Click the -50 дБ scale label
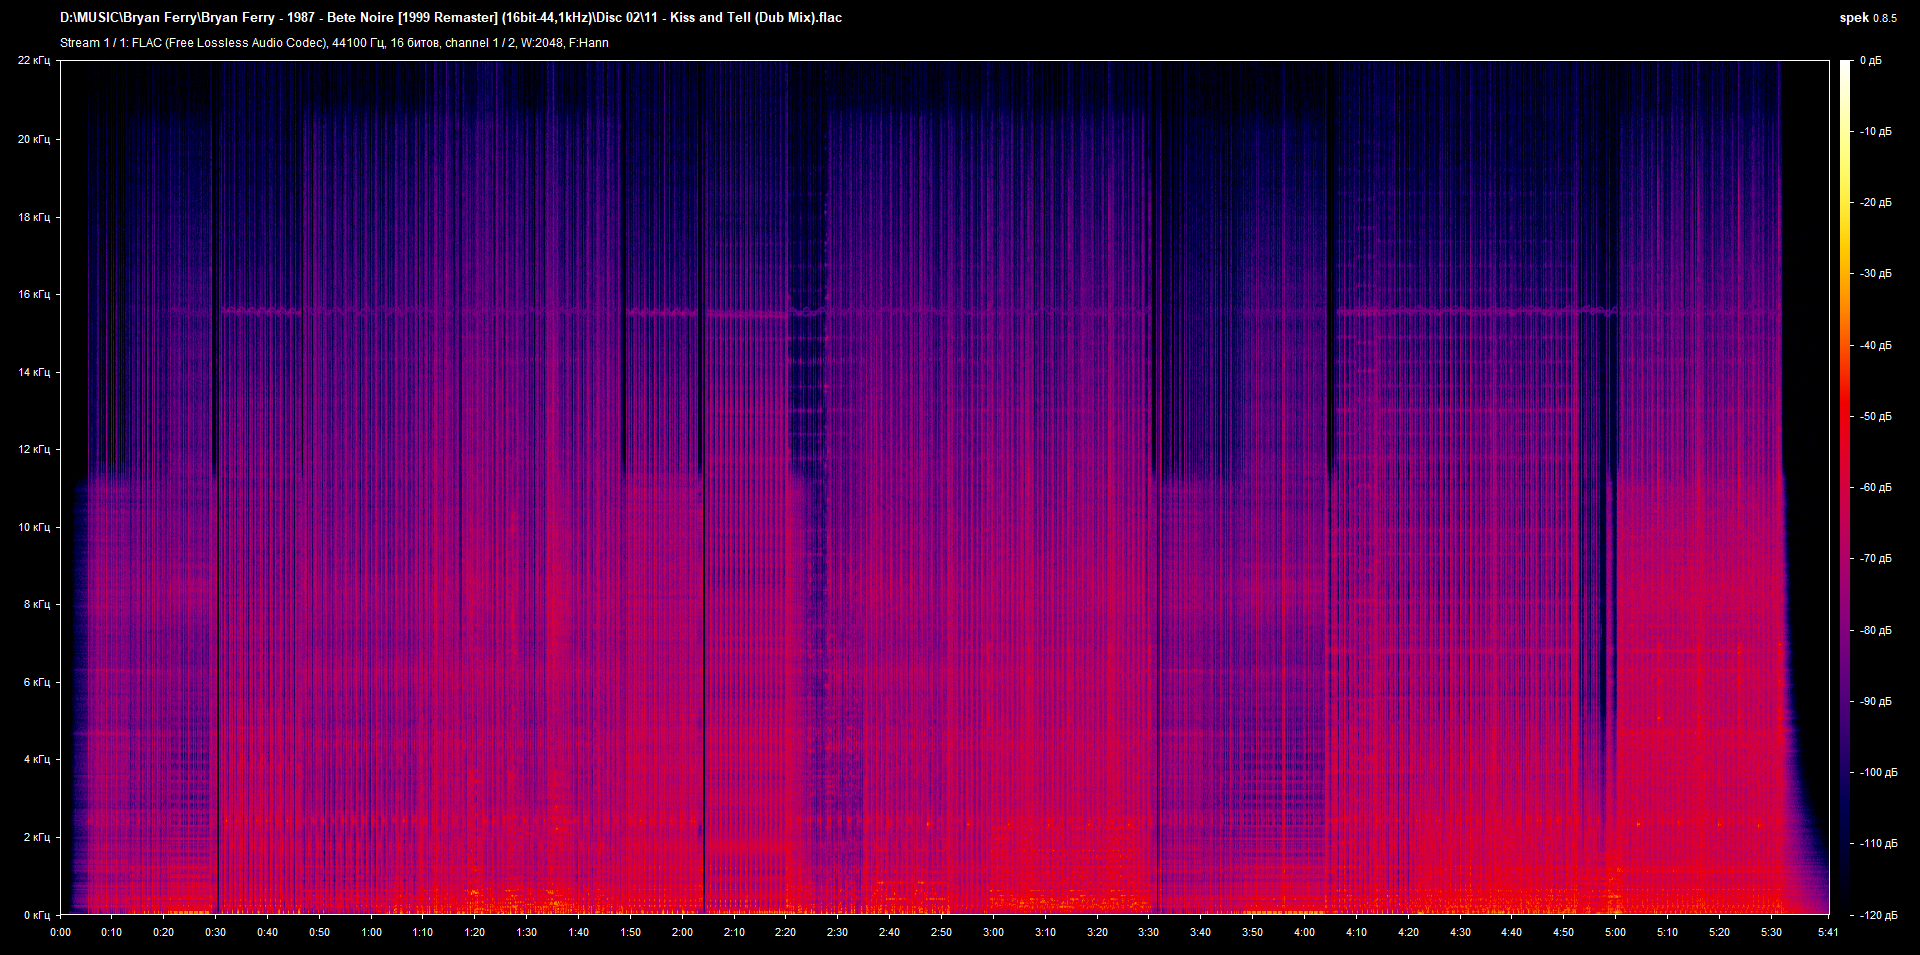 [1875, 416]
